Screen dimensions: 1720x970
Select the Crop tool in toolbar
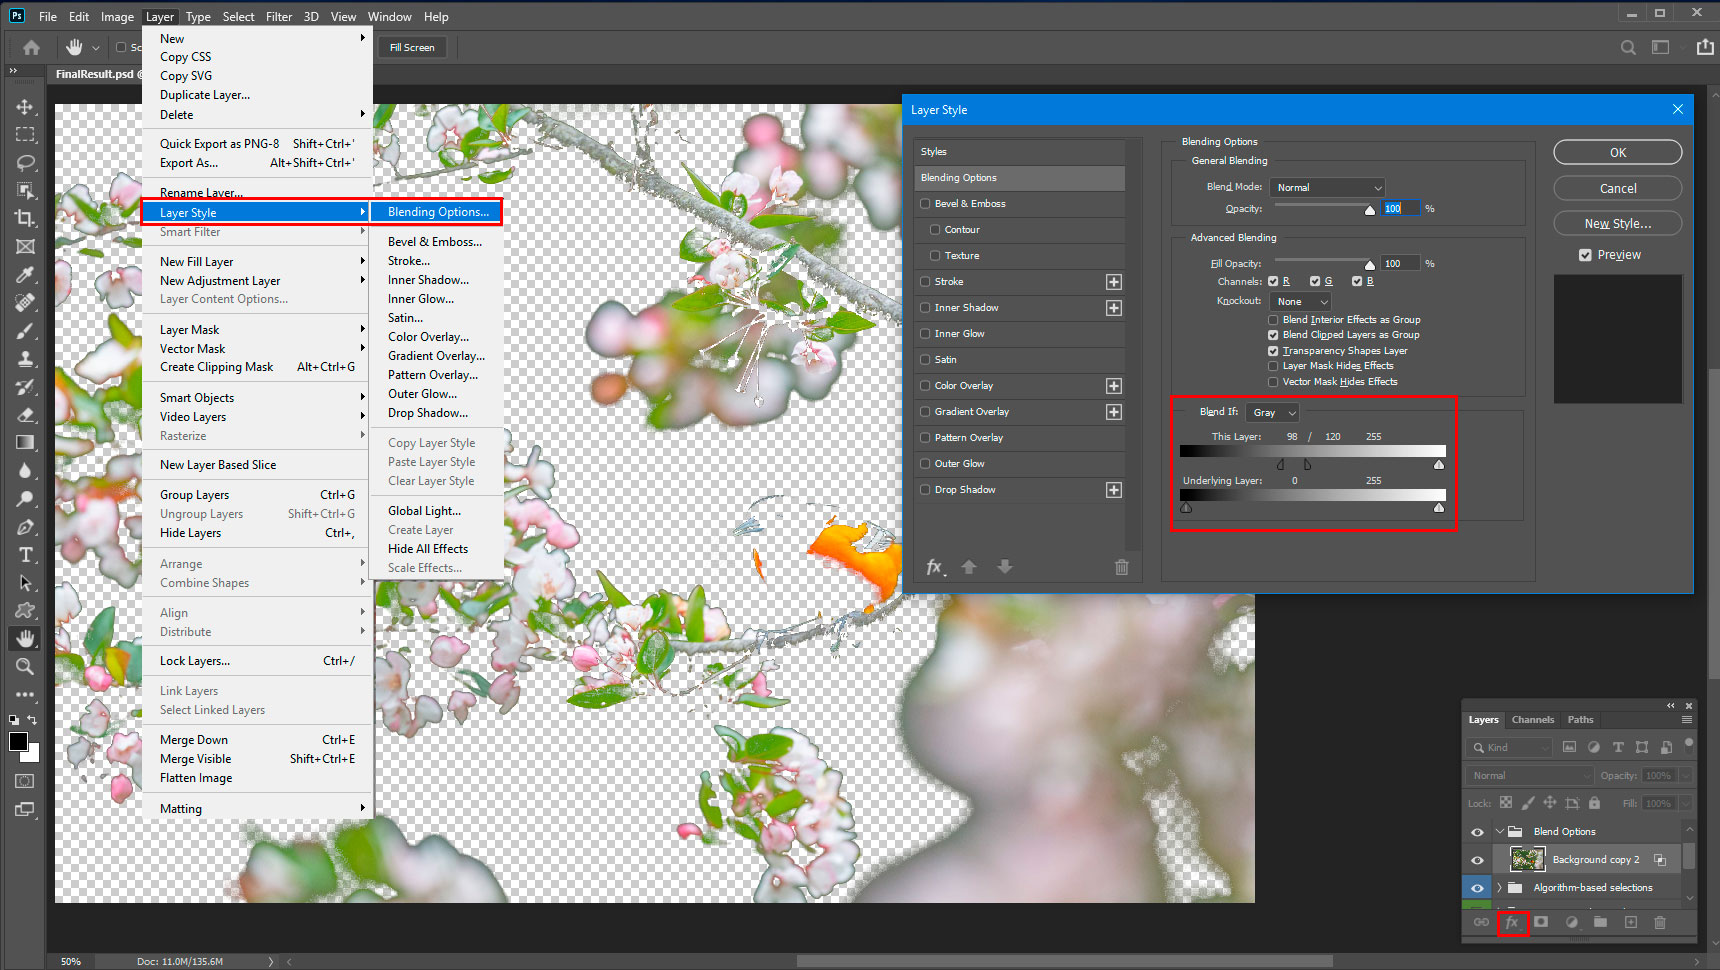(x=25, y=218)
